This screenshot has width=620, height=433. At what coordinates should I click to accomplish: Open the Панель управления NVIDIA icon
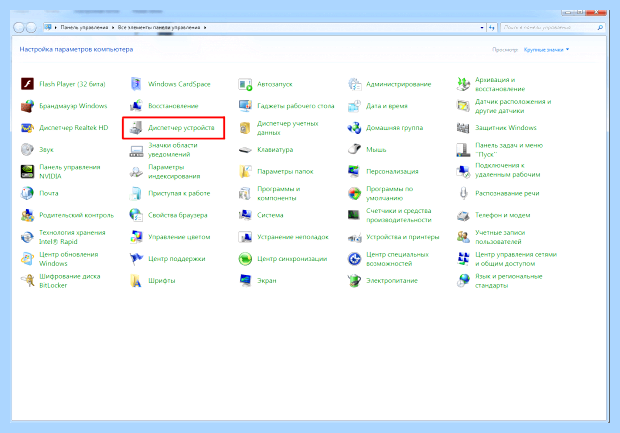[27, 171]
